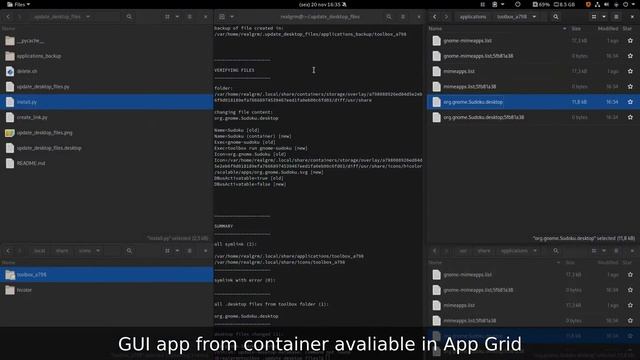640x360 pixels.
Task: Select mimeapps.list file in toolbox_a798 window
Action: pos(533,71)
